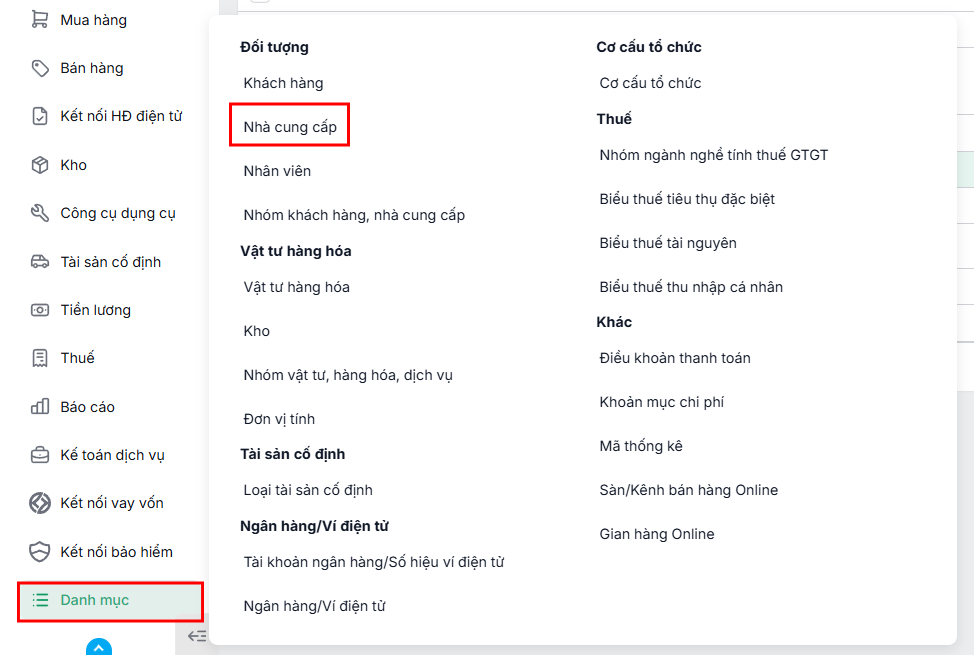Image resolution: width=974 pixels, height=655 pixels.
Task: Open the Danh mục sidebar menu
Action: [111, 600]
